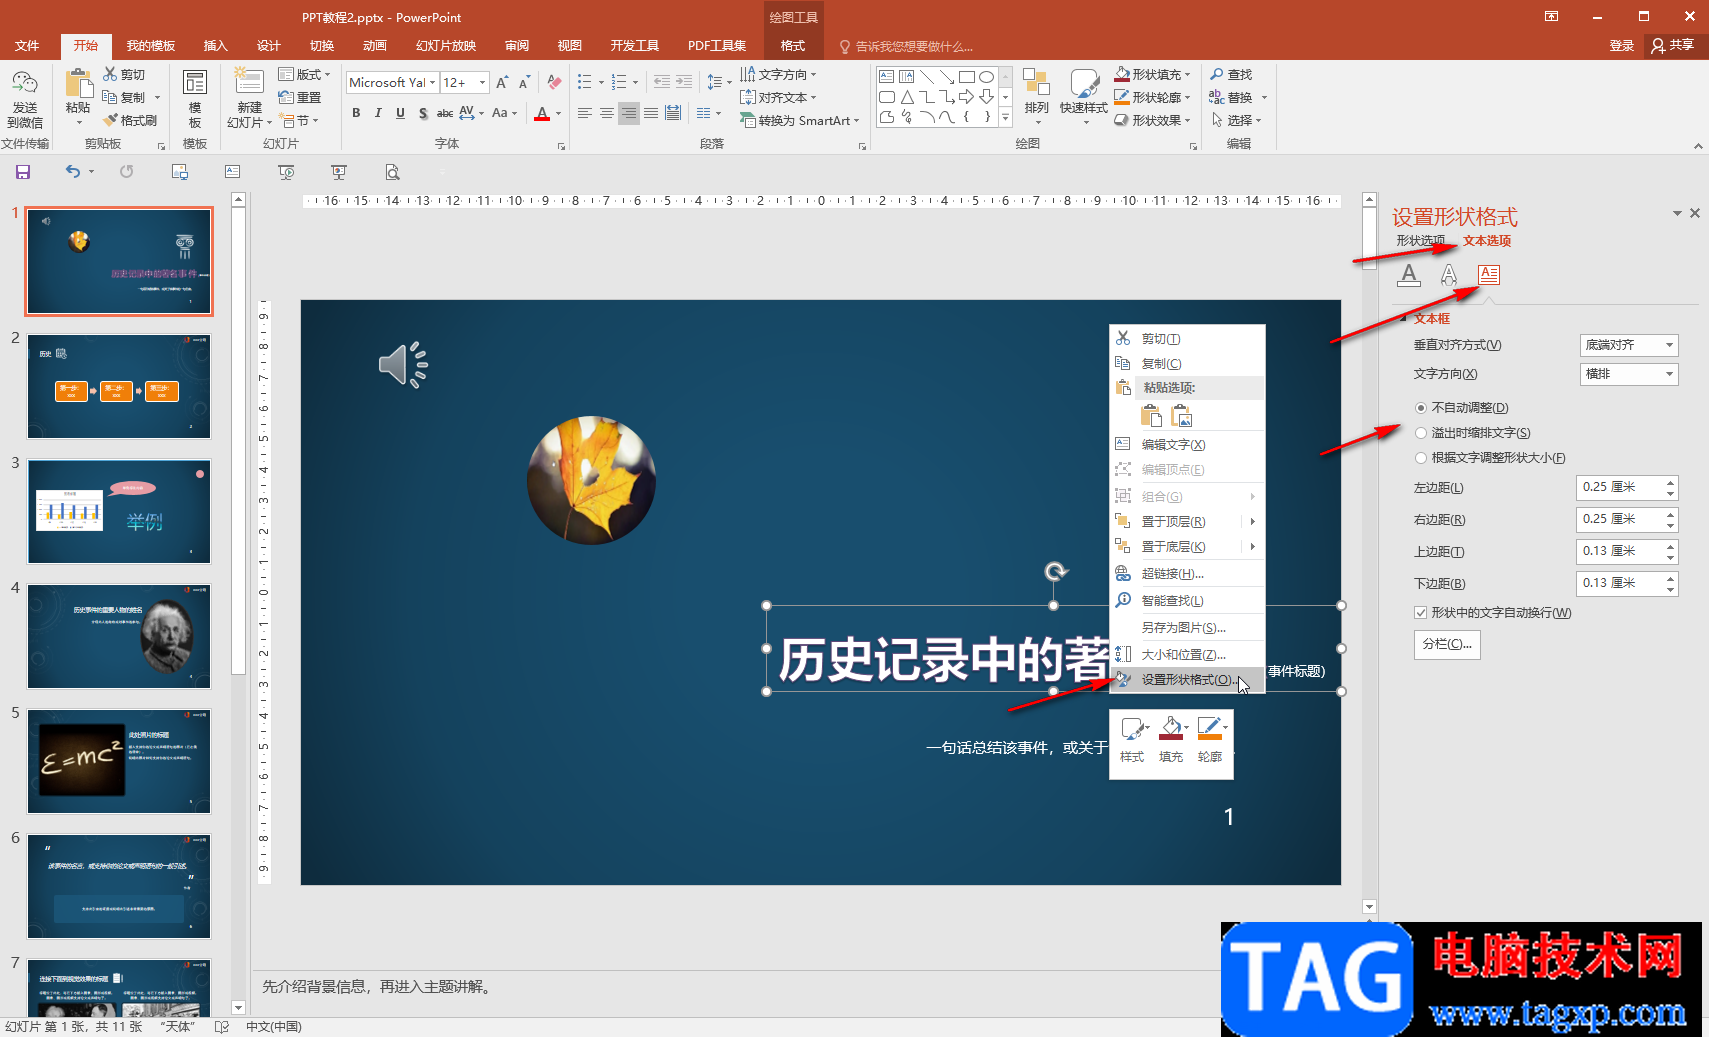Select the rectangle shape in shapes gallery
Screen dimensions: 1709x1037
point(966,76)
